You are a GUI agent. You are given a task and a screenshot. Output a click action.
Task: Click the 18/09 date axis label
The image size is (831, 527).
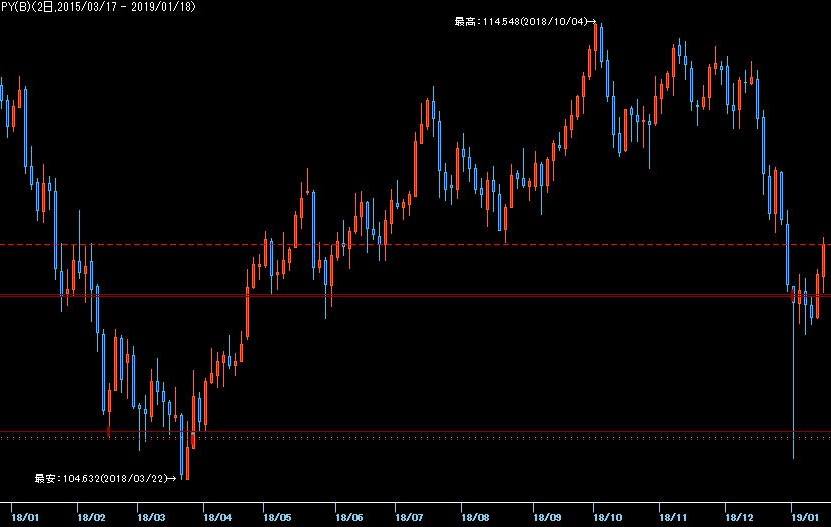pyautogui.click(x=547, y=517)
